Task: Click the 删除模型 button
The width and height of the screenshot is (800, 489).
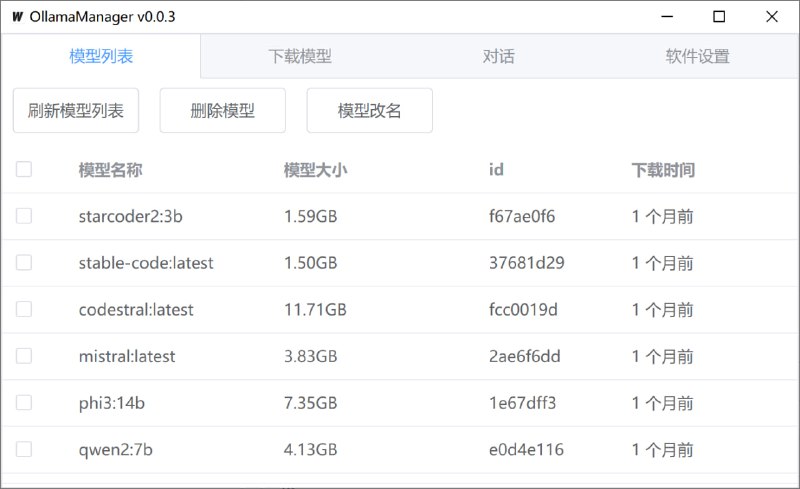Action: point(223,111)
